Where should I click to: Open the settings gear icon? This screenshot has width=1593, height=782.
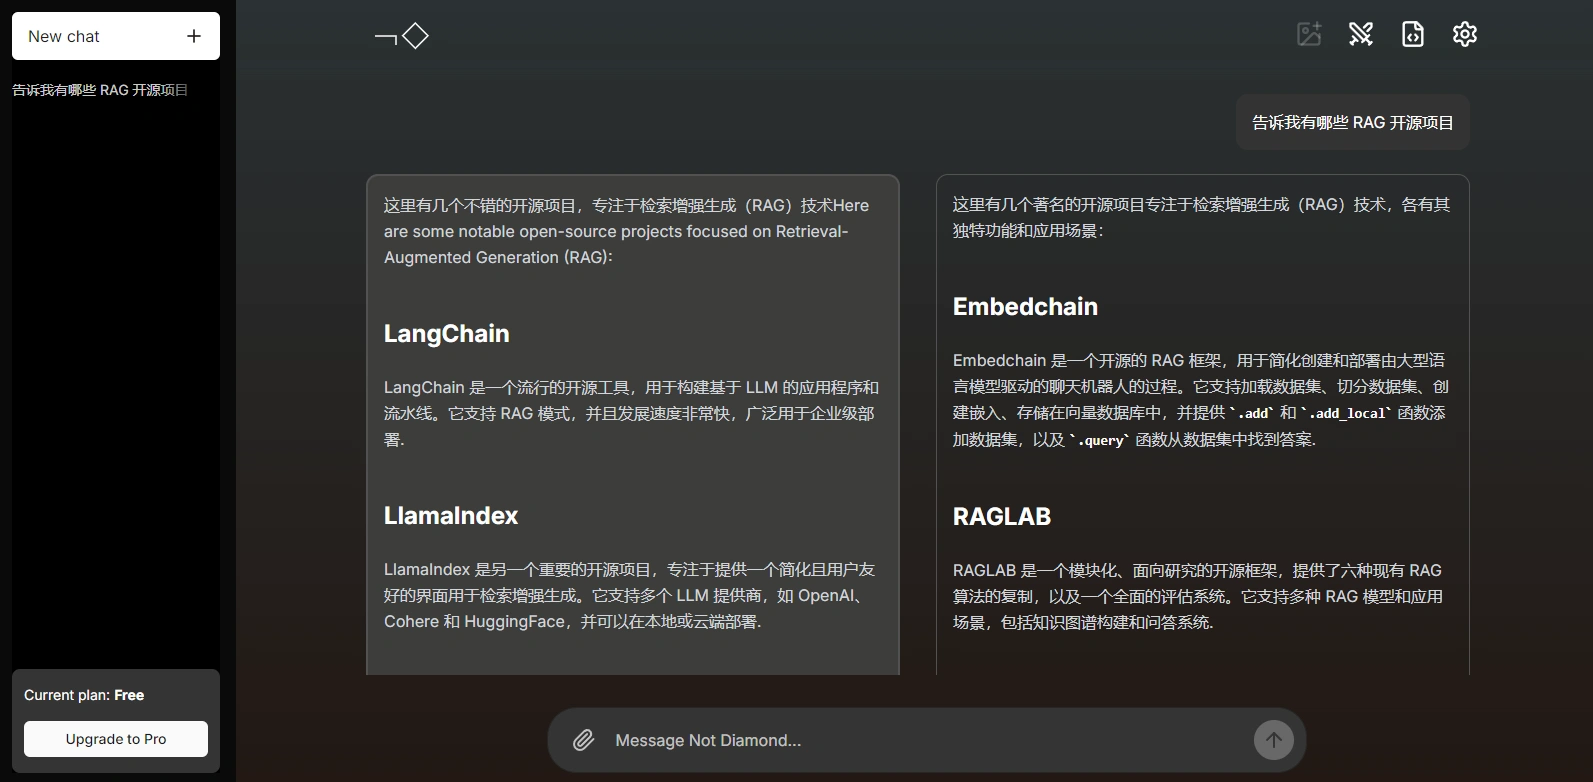tap(1465, 34)
